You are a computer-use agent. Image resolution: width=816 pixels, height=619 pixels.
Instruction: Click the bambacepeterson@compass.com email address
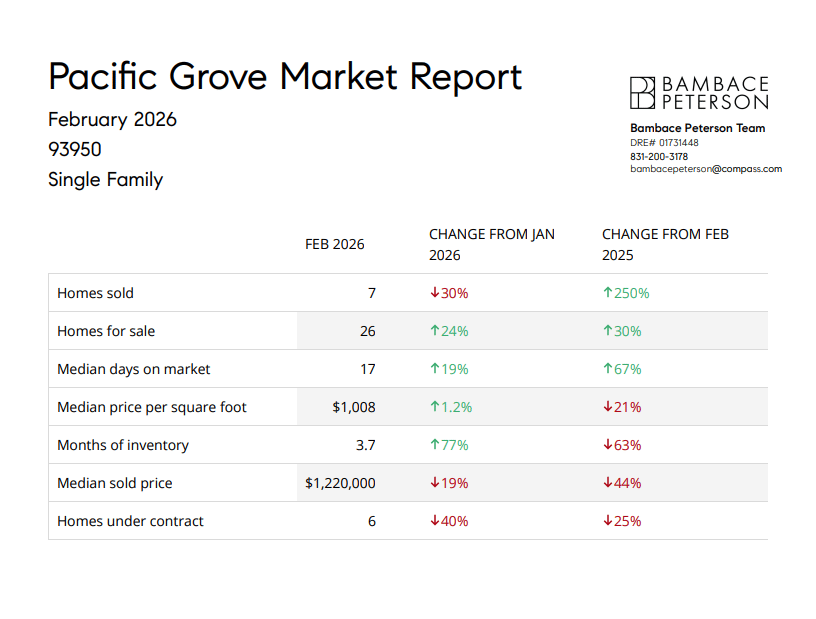(705, 169)
